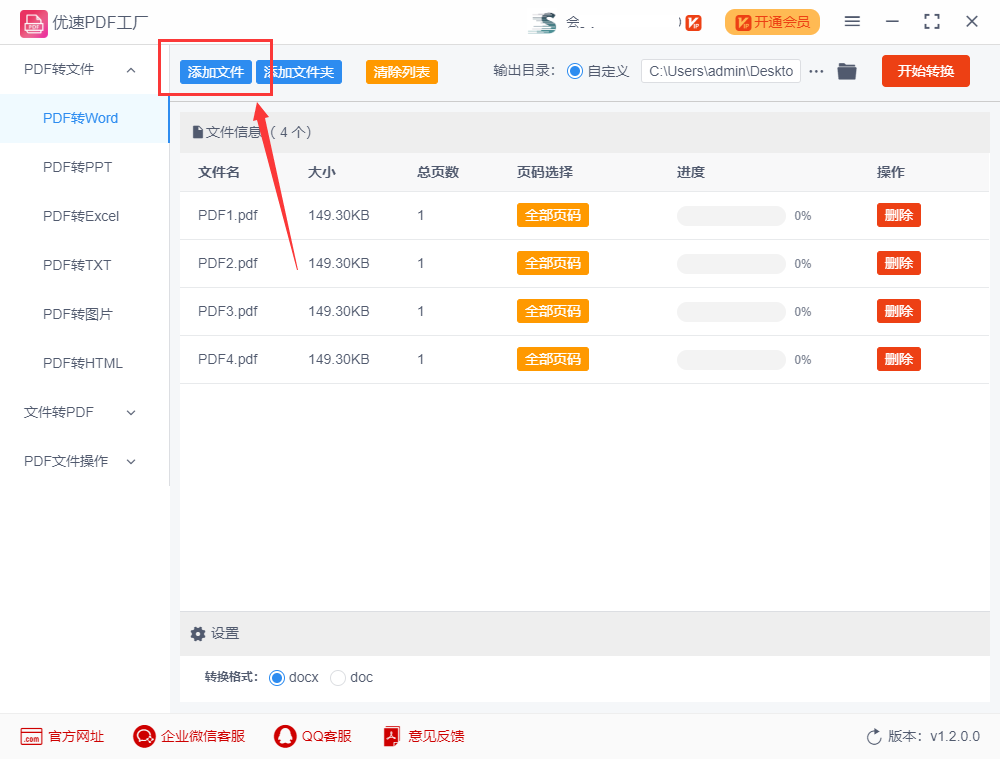Open the 意见反馈 feedback icon
Screen dimensions: 1000x760
point(390,736)
